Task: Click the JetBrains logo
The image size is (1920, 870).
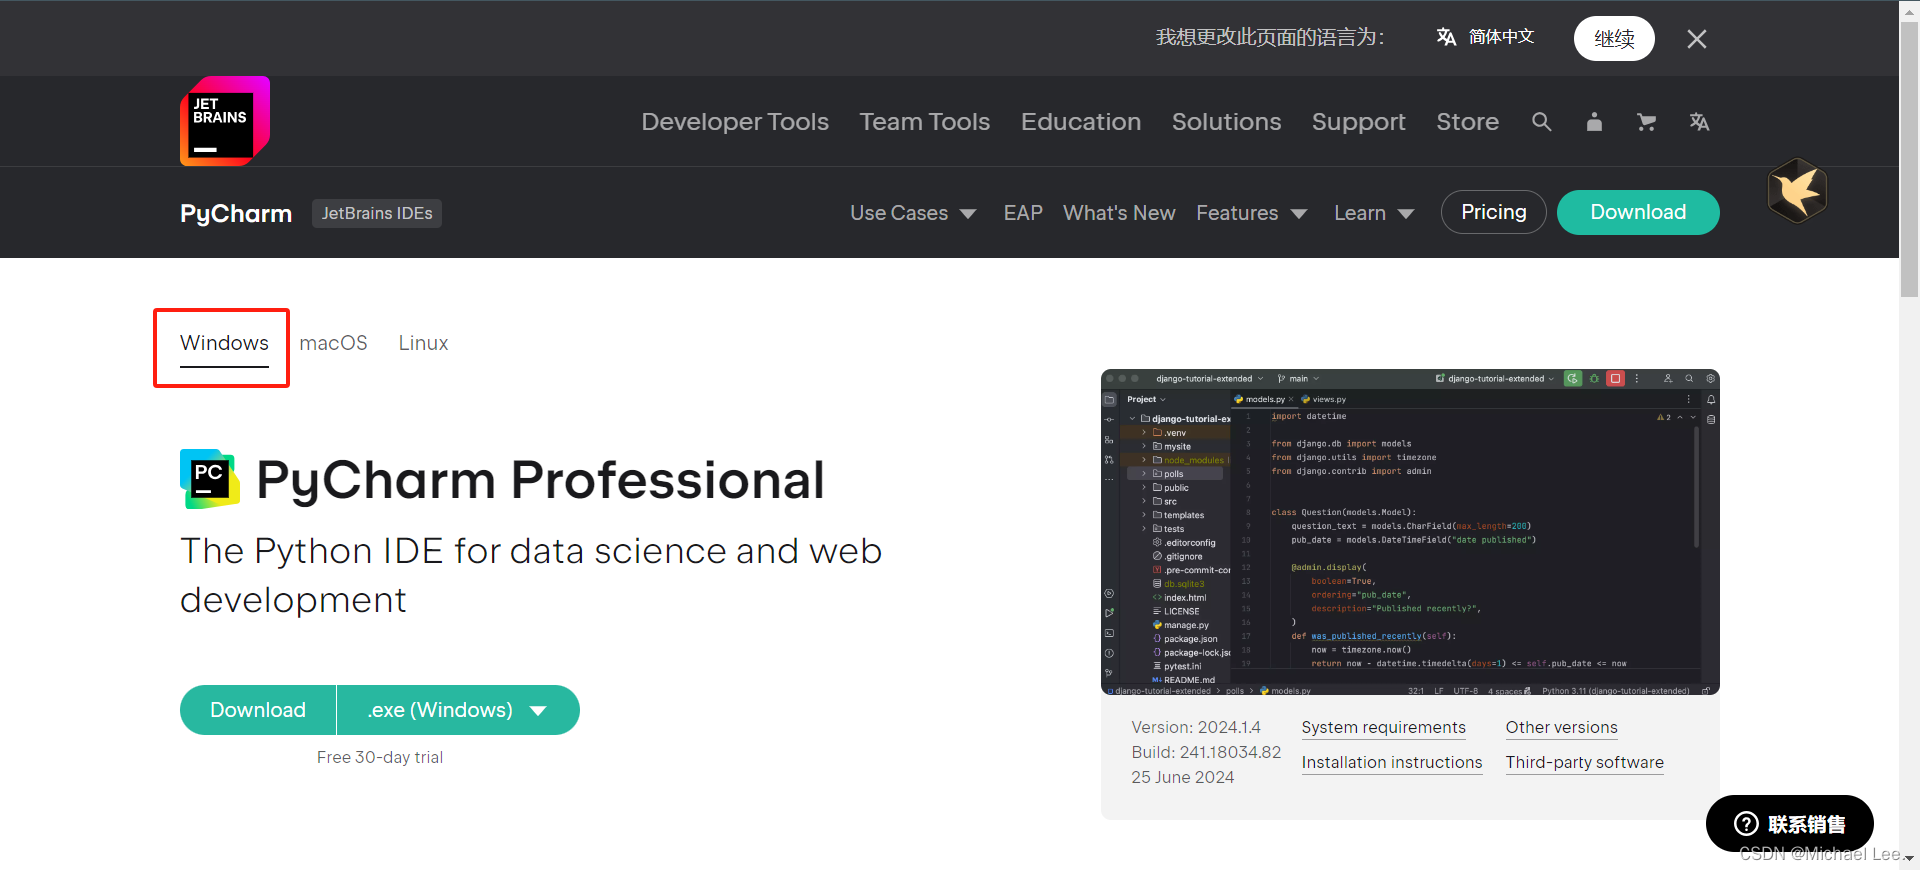Action: tap(225, 121)
